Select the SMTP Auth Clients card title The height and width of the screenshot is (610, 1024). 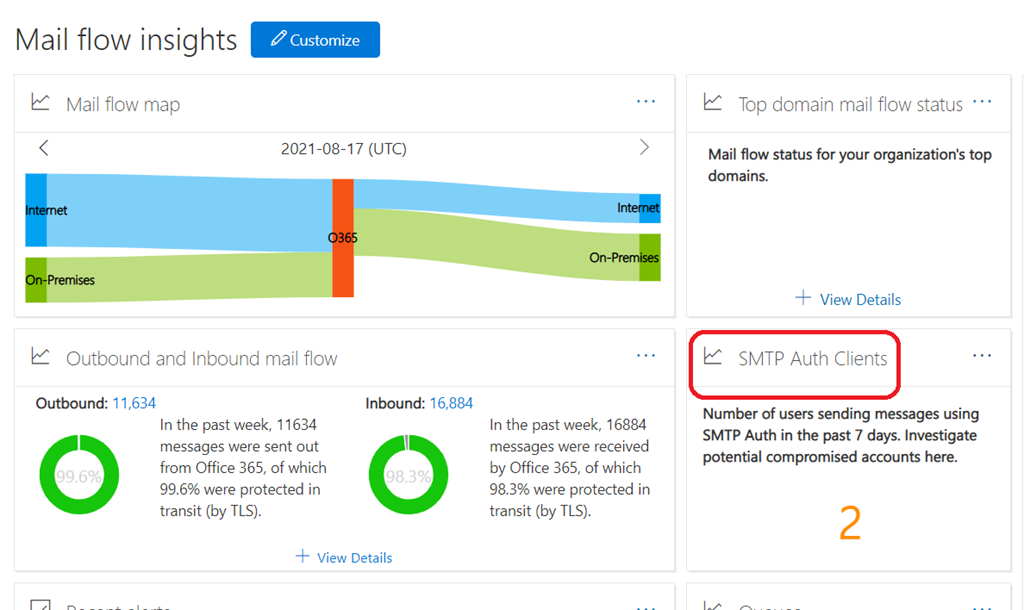pos(812,359)
